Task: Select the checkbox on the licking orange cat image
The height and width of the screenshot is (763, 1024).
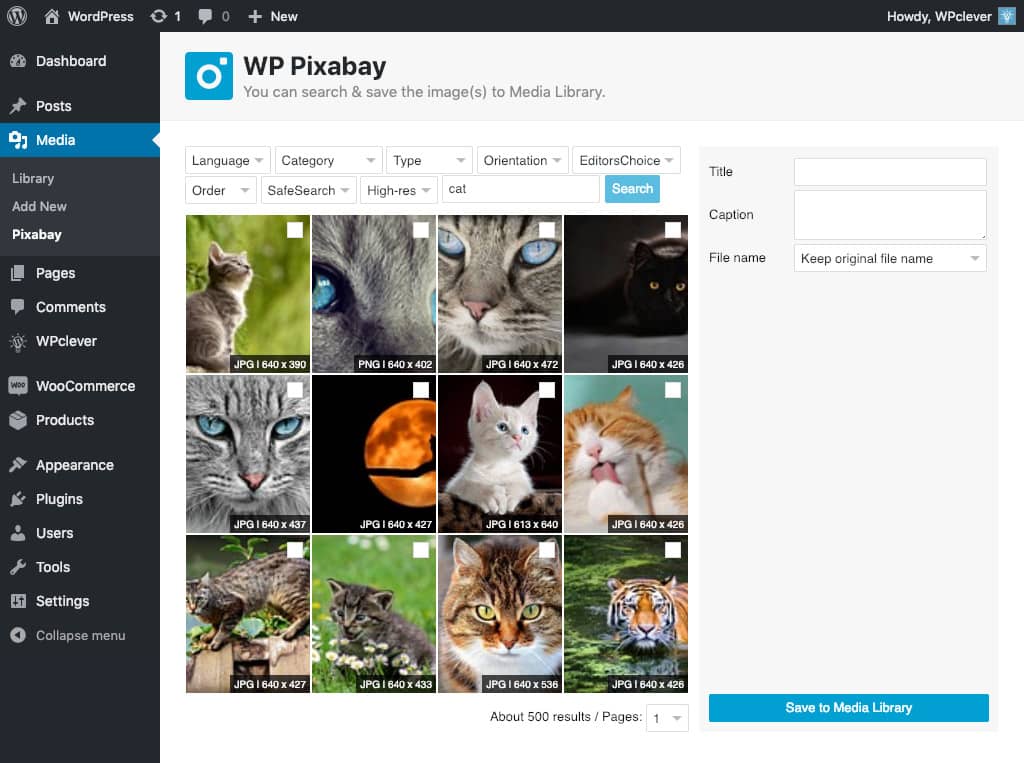Action: coord(673,390)
